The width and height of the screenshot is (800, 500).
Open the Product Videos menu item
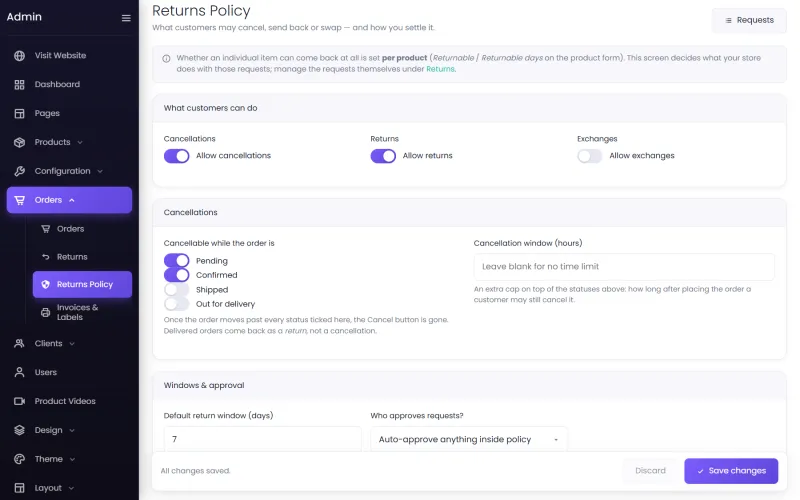(69, 401)
